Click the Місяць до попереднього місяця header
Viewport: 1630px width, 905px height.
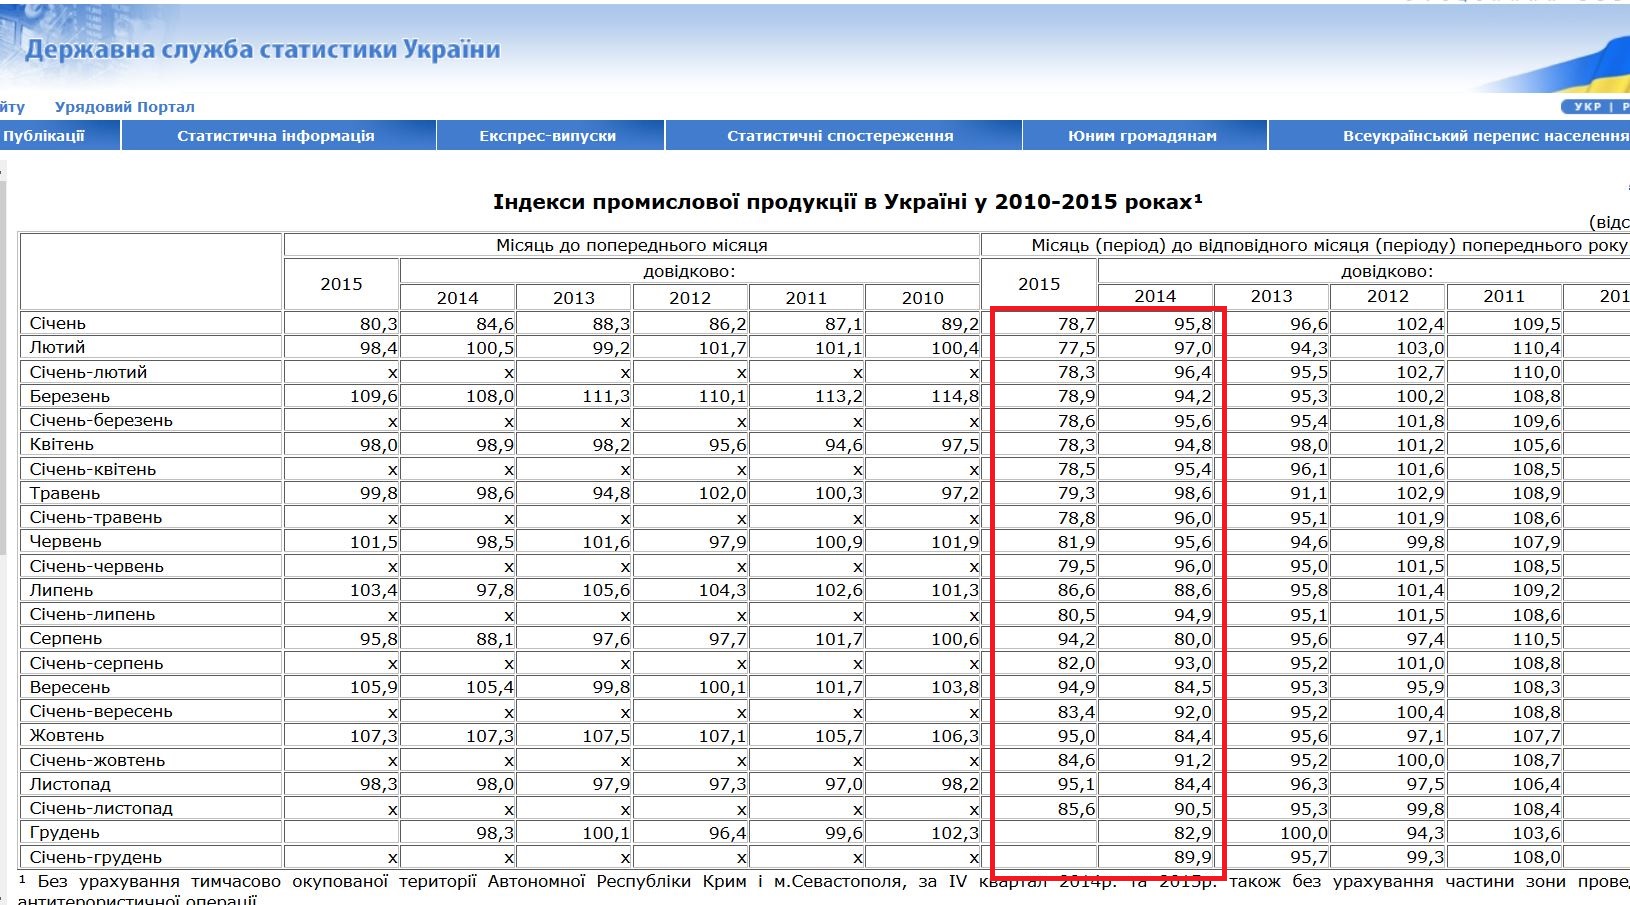tap(631, 245)
